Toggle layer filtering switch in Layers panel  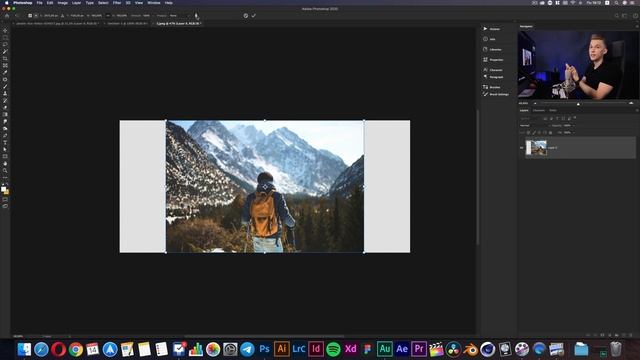[x=575, y=118]
